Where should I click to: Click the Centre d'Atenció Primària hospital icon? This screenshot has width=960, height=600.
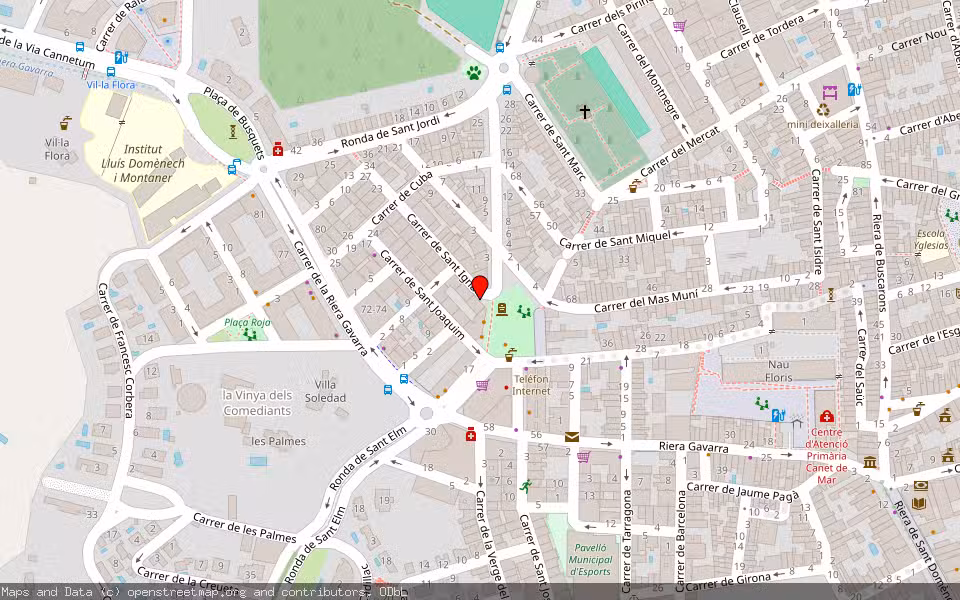[827, 416]
